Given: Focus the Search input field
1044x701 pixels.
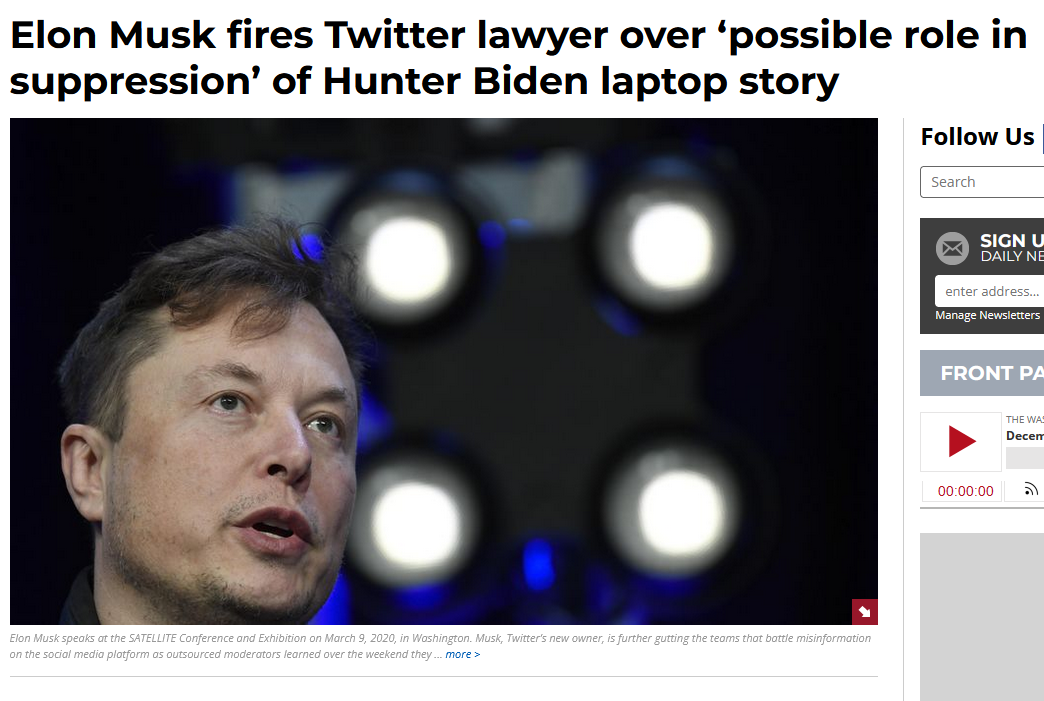Looking at the screenshot, I should click(982, 182).
